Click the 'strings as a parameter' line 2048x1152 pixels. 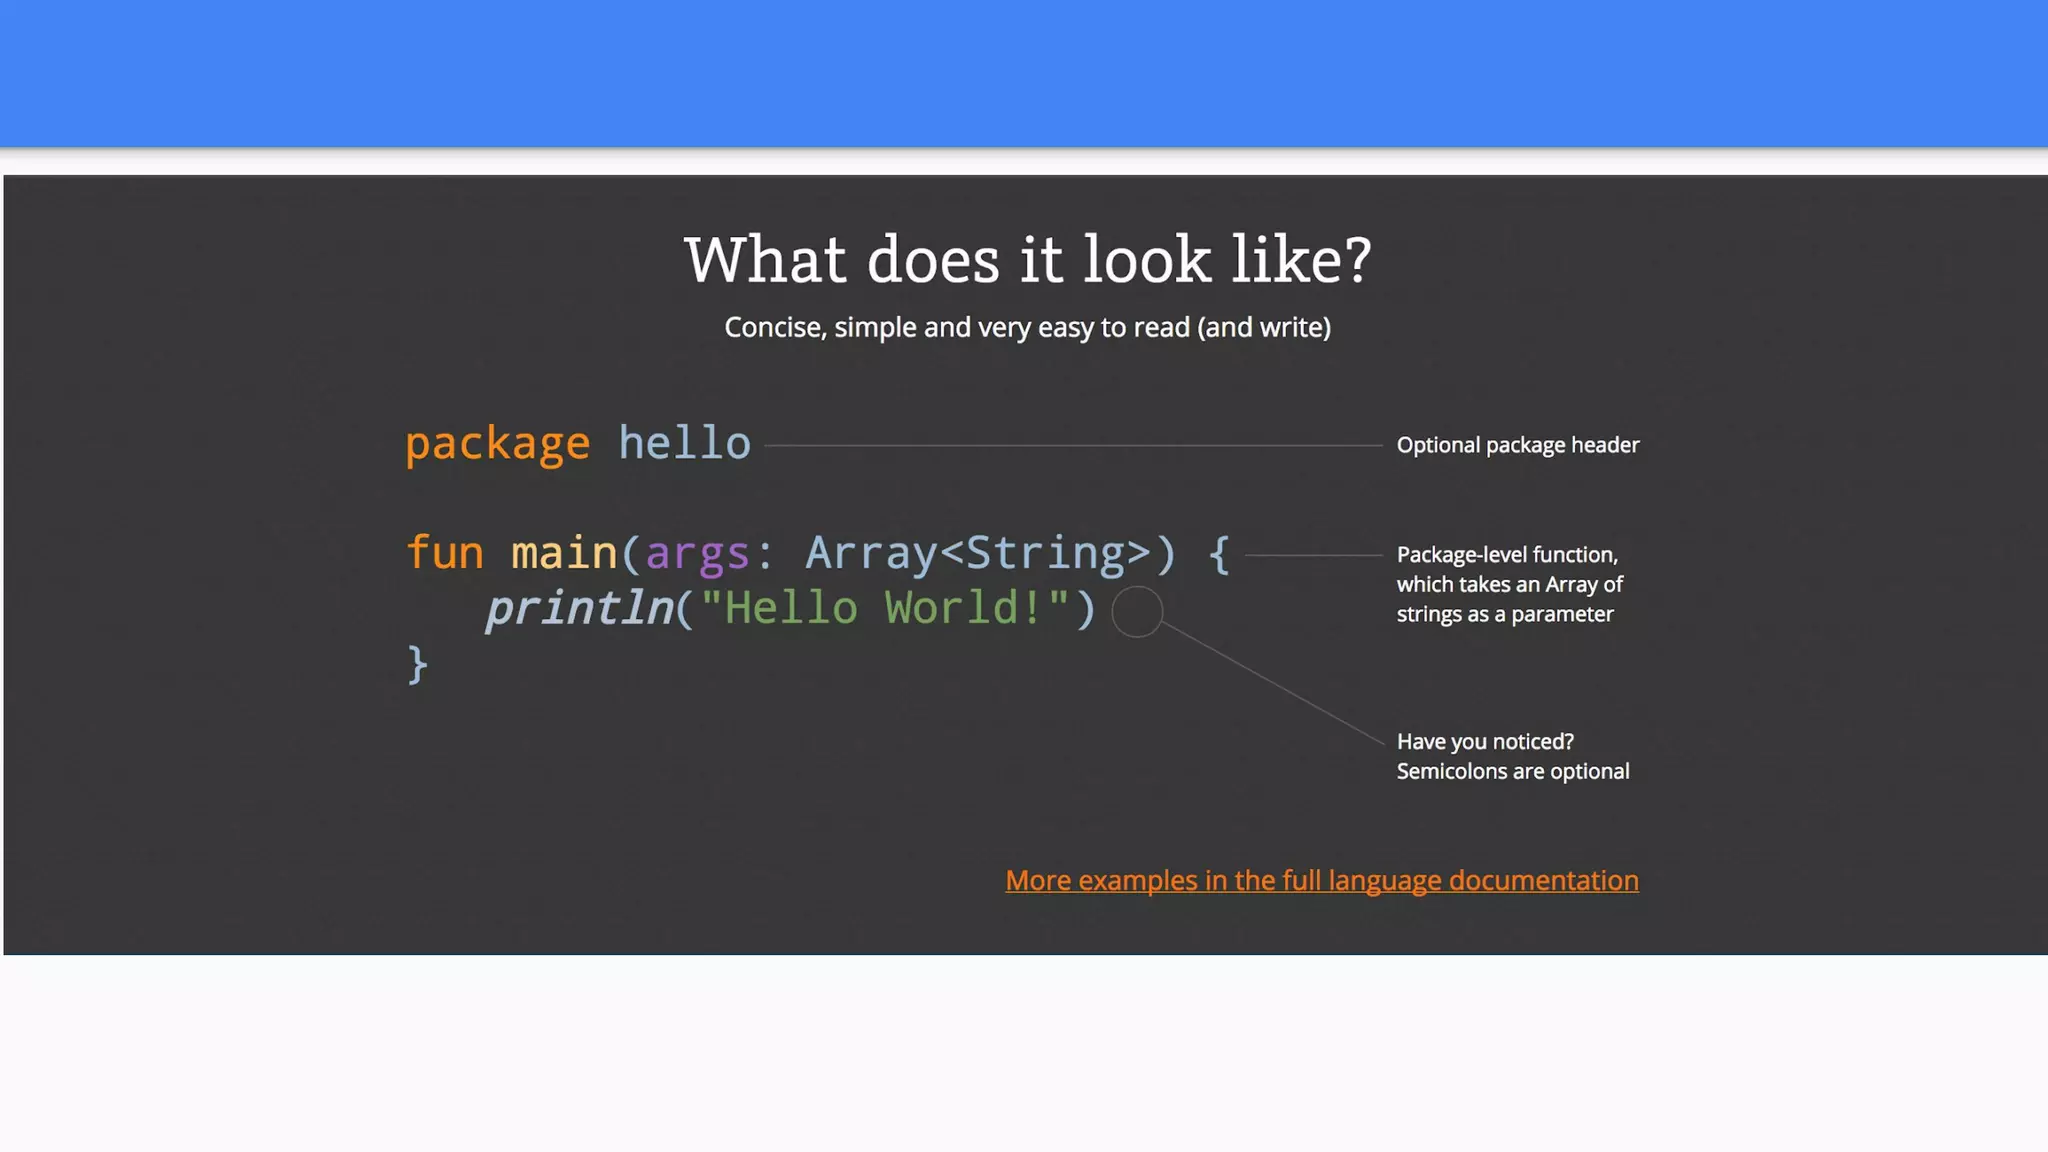tap(1504, 615)
